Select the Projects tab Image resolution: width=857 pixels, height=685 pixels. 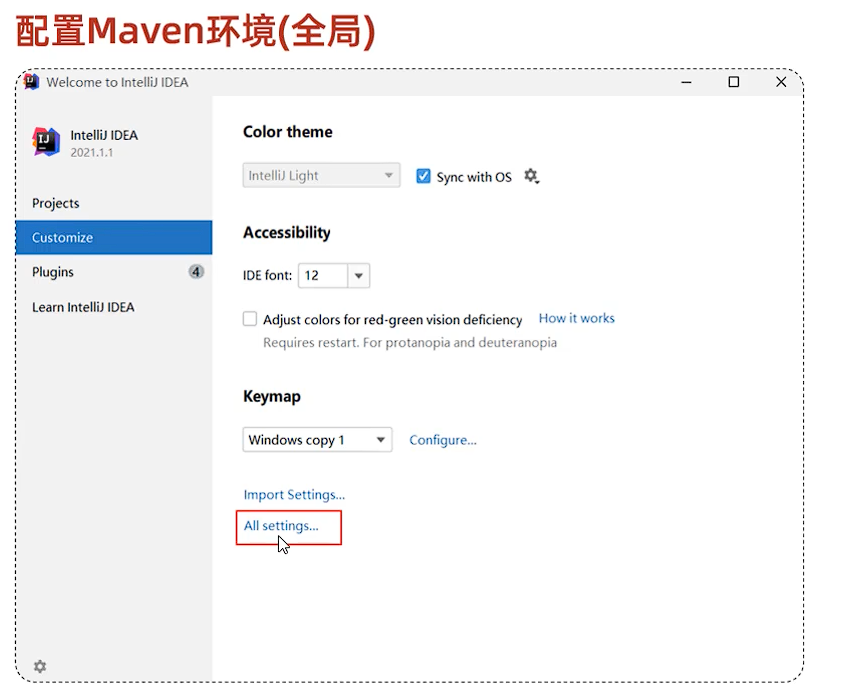(114, 203)
